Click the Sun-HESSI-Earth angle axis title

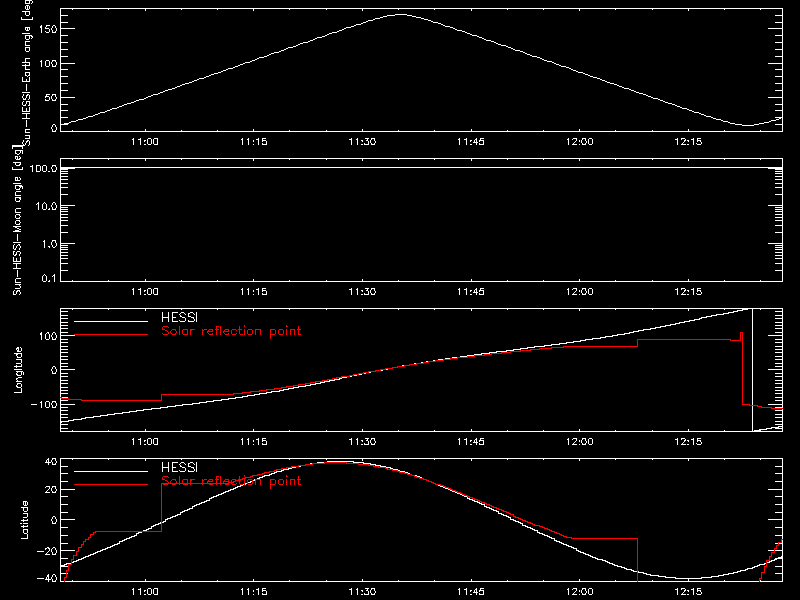pos(27,71)
